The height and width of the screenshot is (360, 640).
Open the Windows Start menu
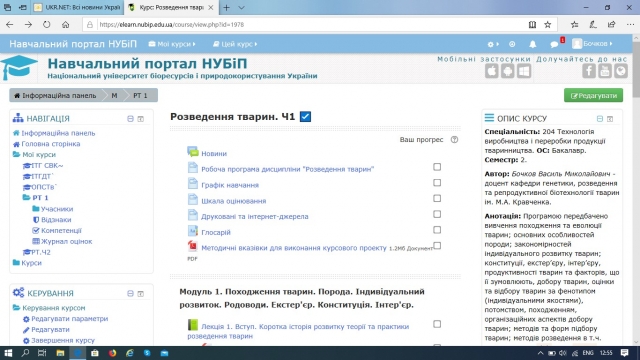coord(8,353)
